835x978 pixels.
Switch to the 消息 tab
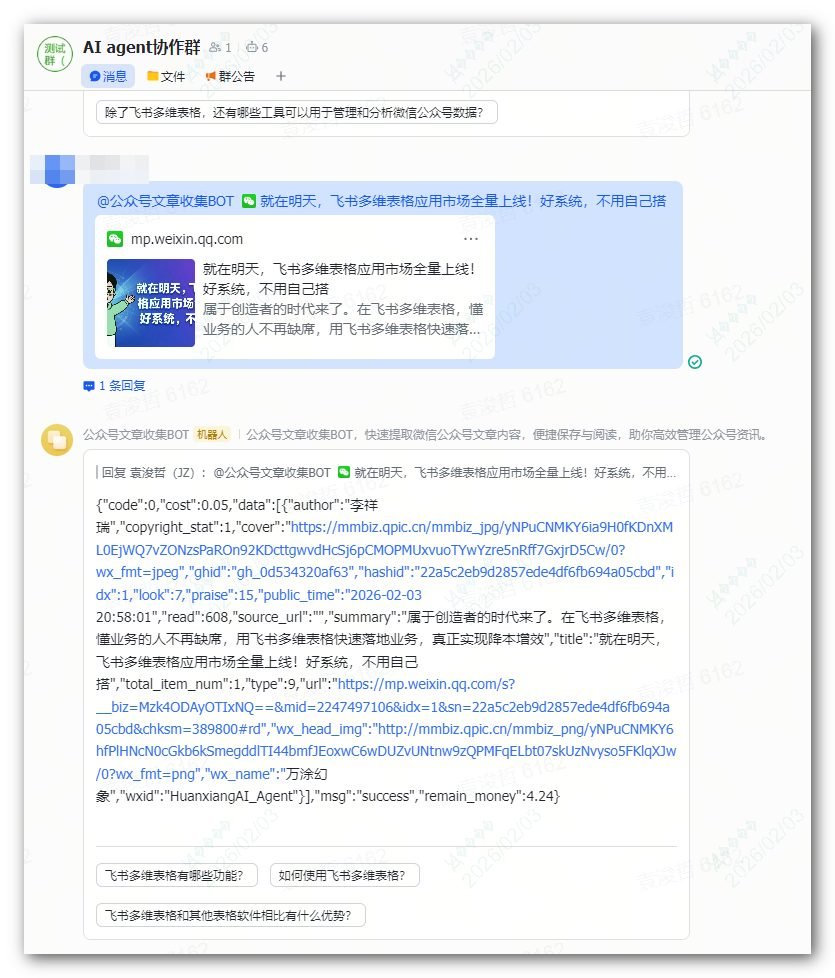[108, 76]
